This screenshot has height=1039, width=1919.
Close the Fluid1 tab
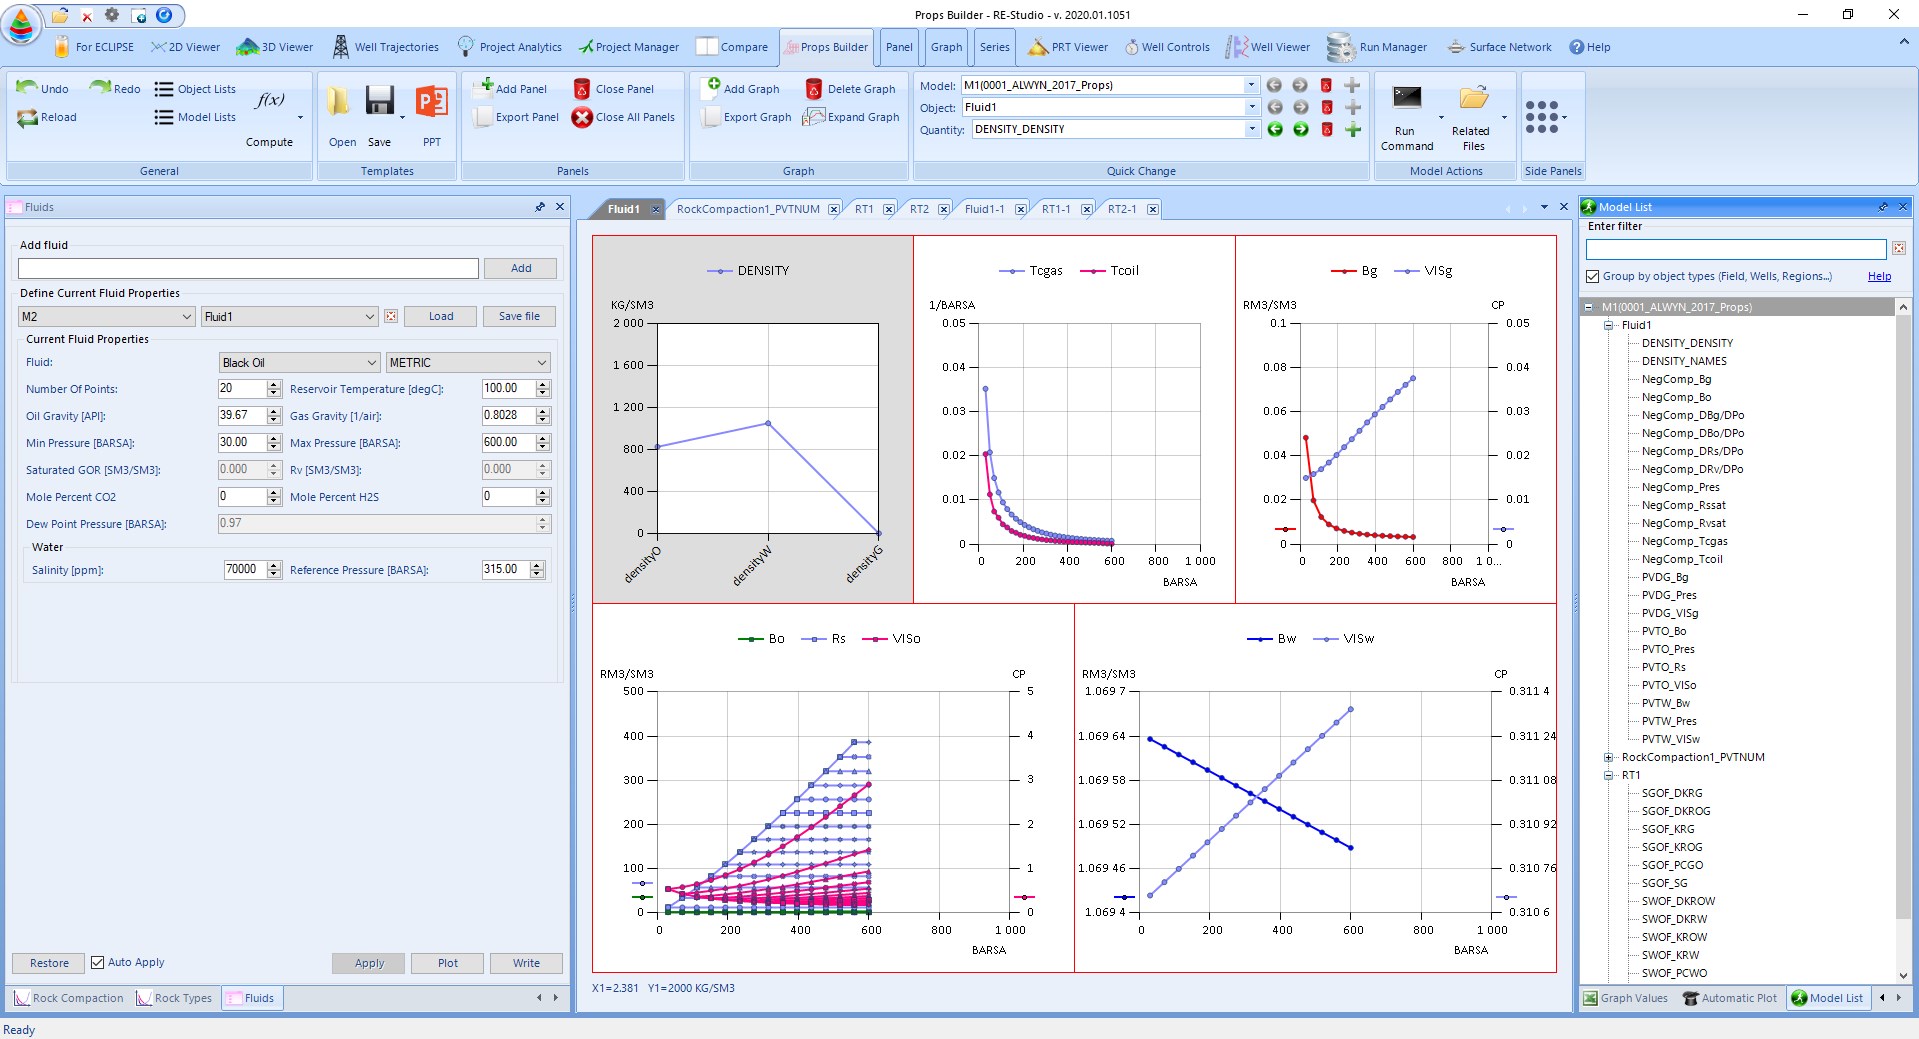(x=656, y=209)
